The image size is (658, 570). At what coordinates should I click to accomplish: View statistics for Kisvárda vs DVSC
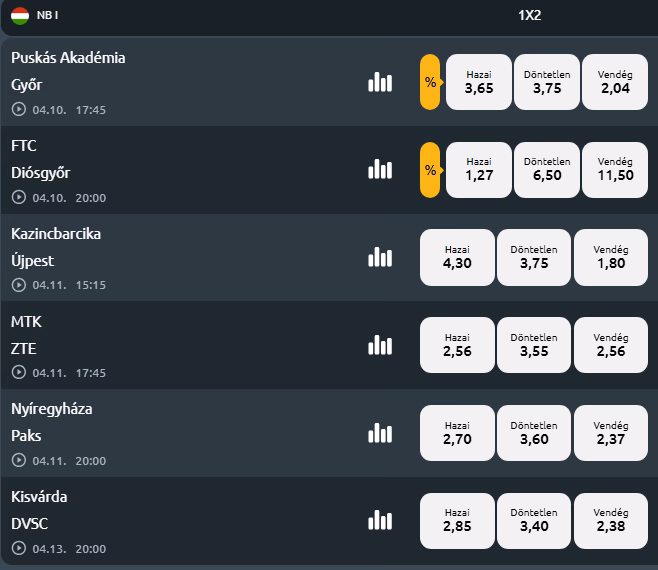[380, 521]
